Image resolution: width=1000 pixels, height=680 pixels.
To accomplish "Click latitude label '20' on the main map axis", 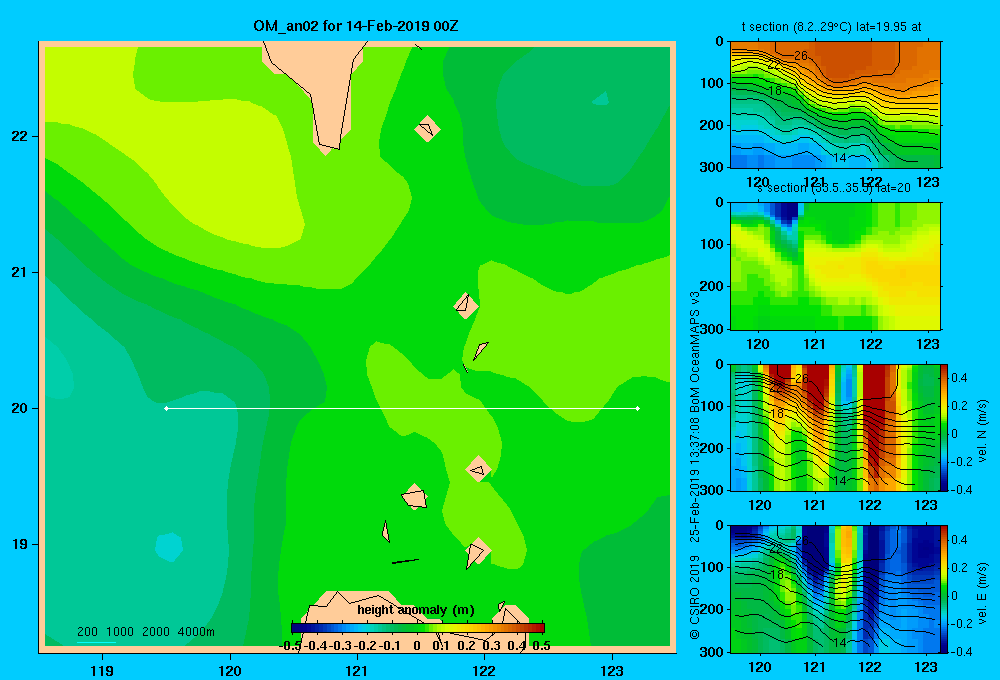I will pyautogui.click(x=20, y=408).
